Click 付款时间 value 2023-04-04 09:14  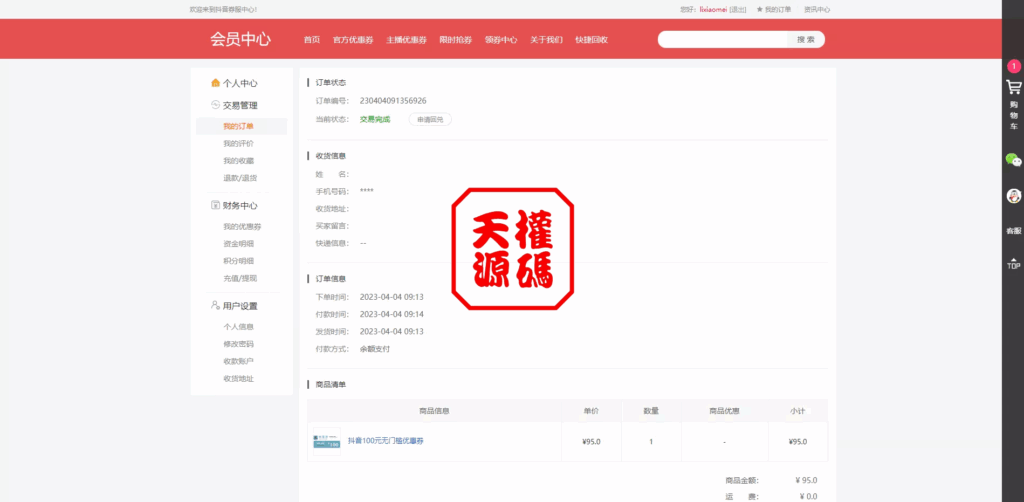click(x=392, y=314)
